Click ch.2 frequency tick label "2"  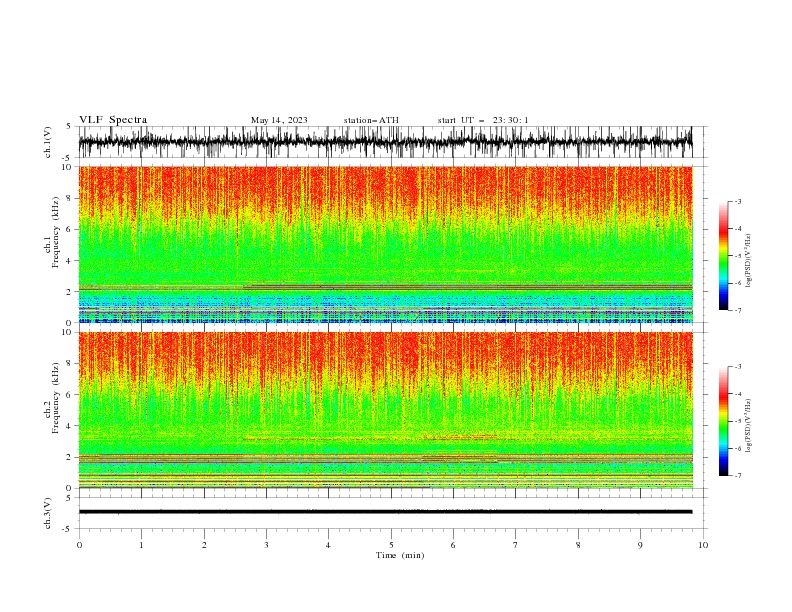pyautogui.click(x=70, y=457)
